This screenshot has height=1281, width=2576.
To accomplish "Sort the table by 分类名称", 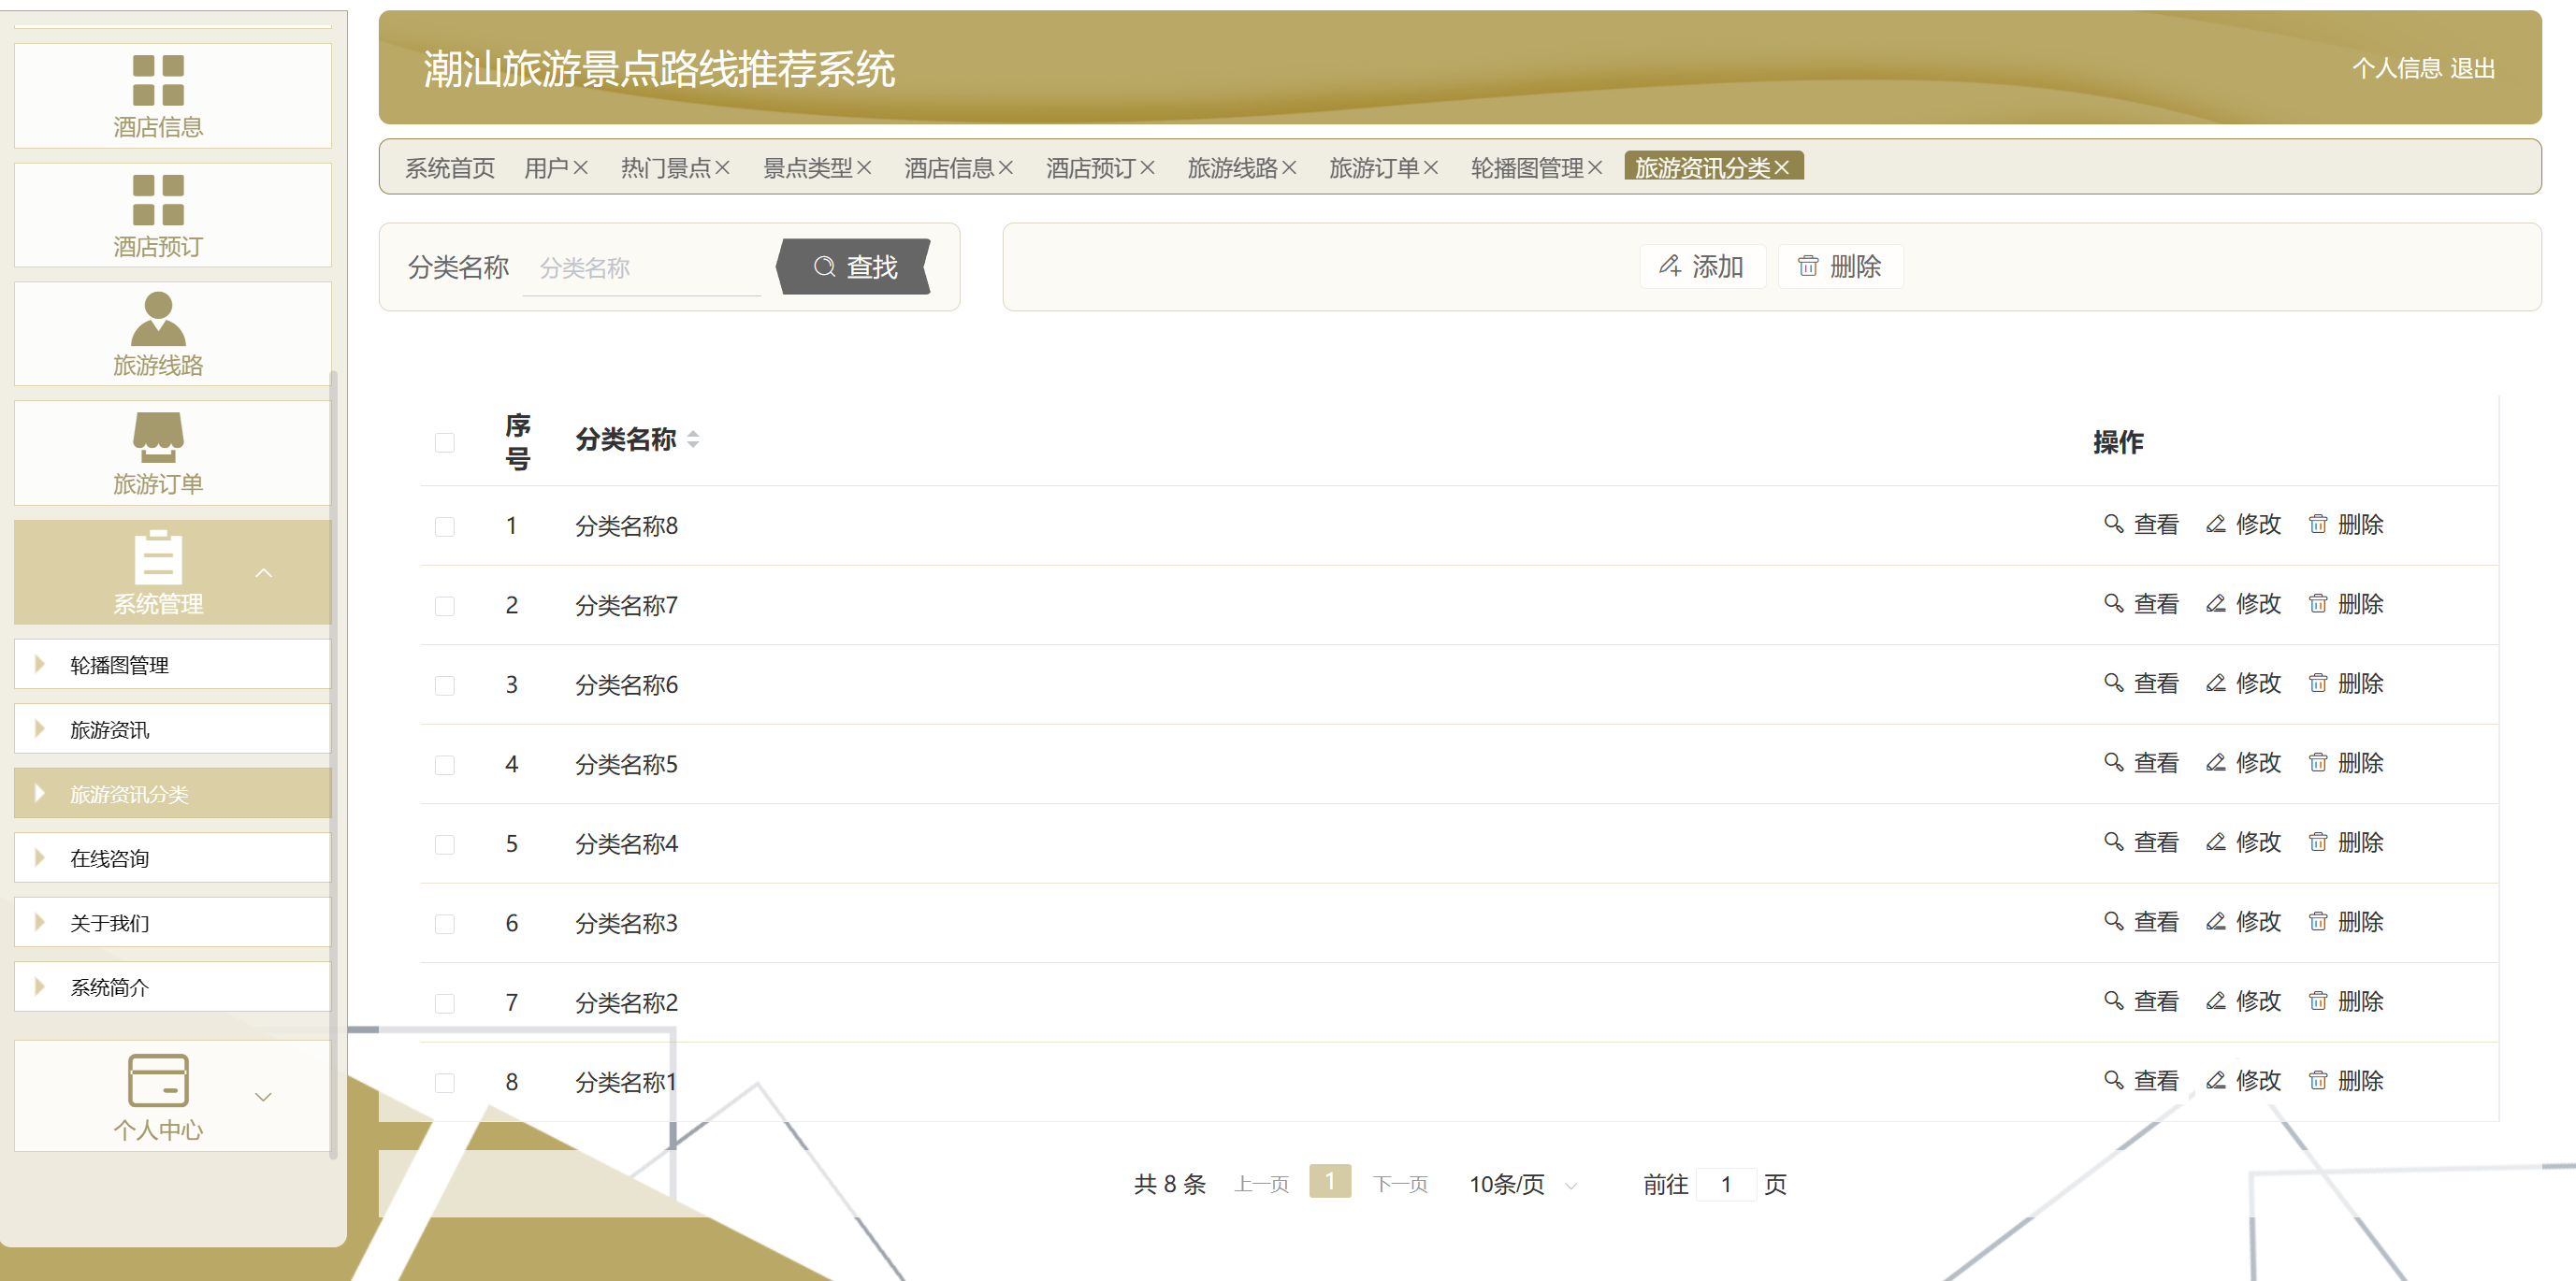I will (693, 439).
